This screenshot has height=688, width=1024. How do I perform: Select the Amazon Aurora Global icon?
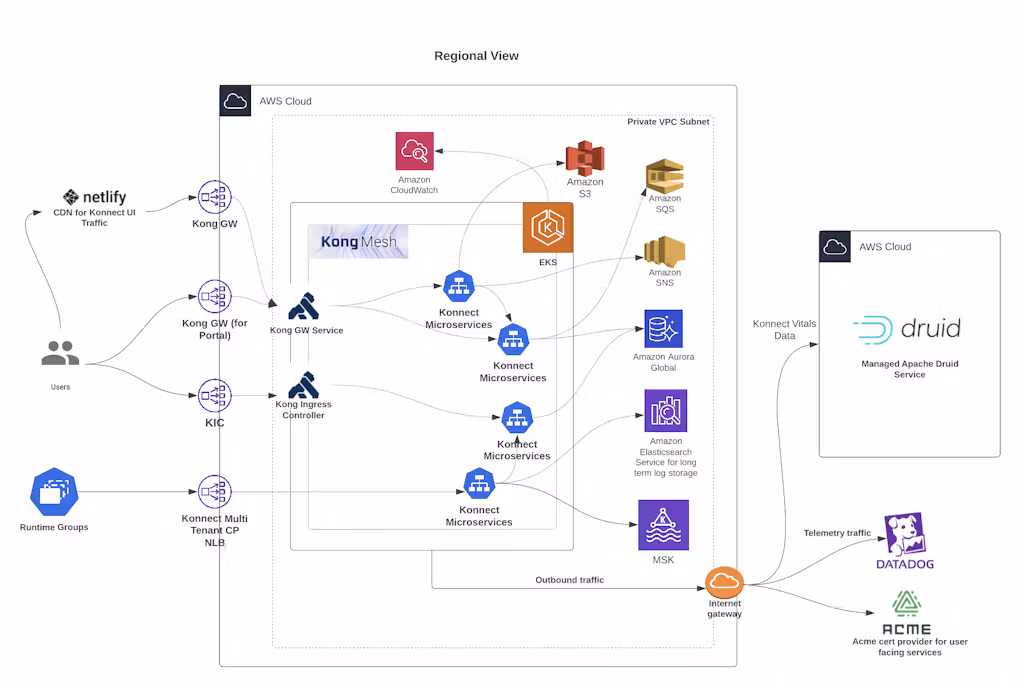tap(663, 329)
